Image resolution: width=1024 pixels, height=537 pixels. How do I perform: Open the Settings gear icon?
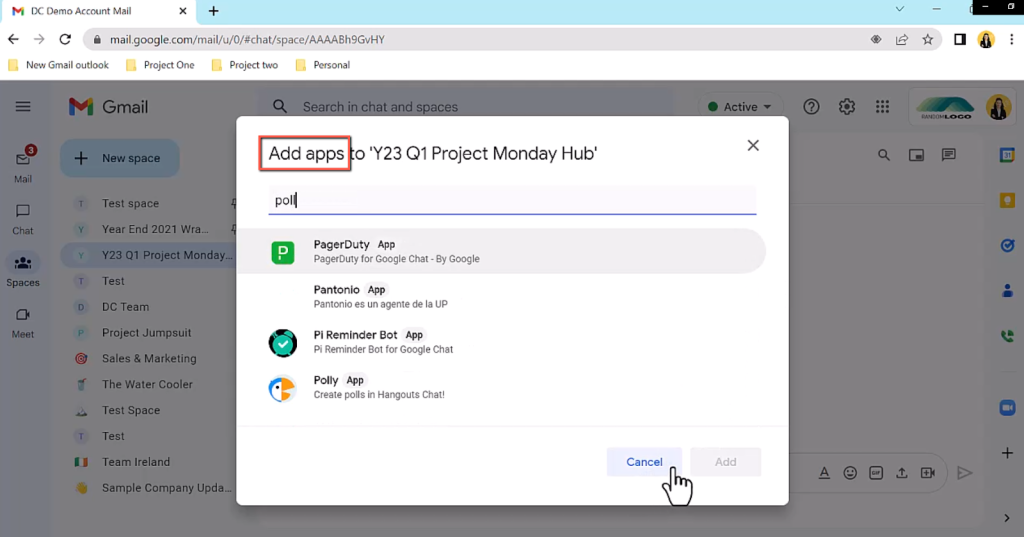tap(847, 106)
